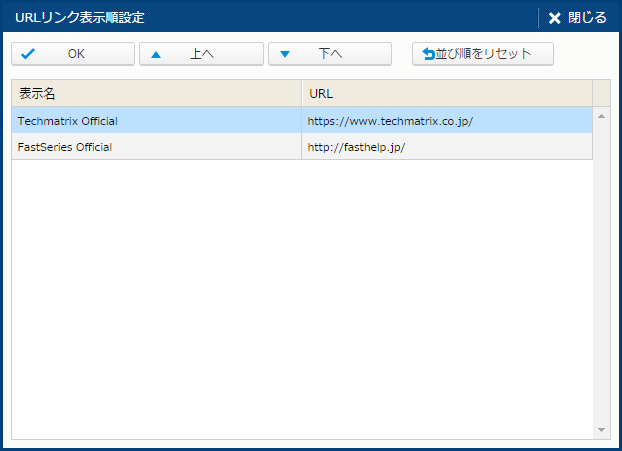Move the selected link down with 下へ
This screenshot has width=622, height=451.
(331, 54)
